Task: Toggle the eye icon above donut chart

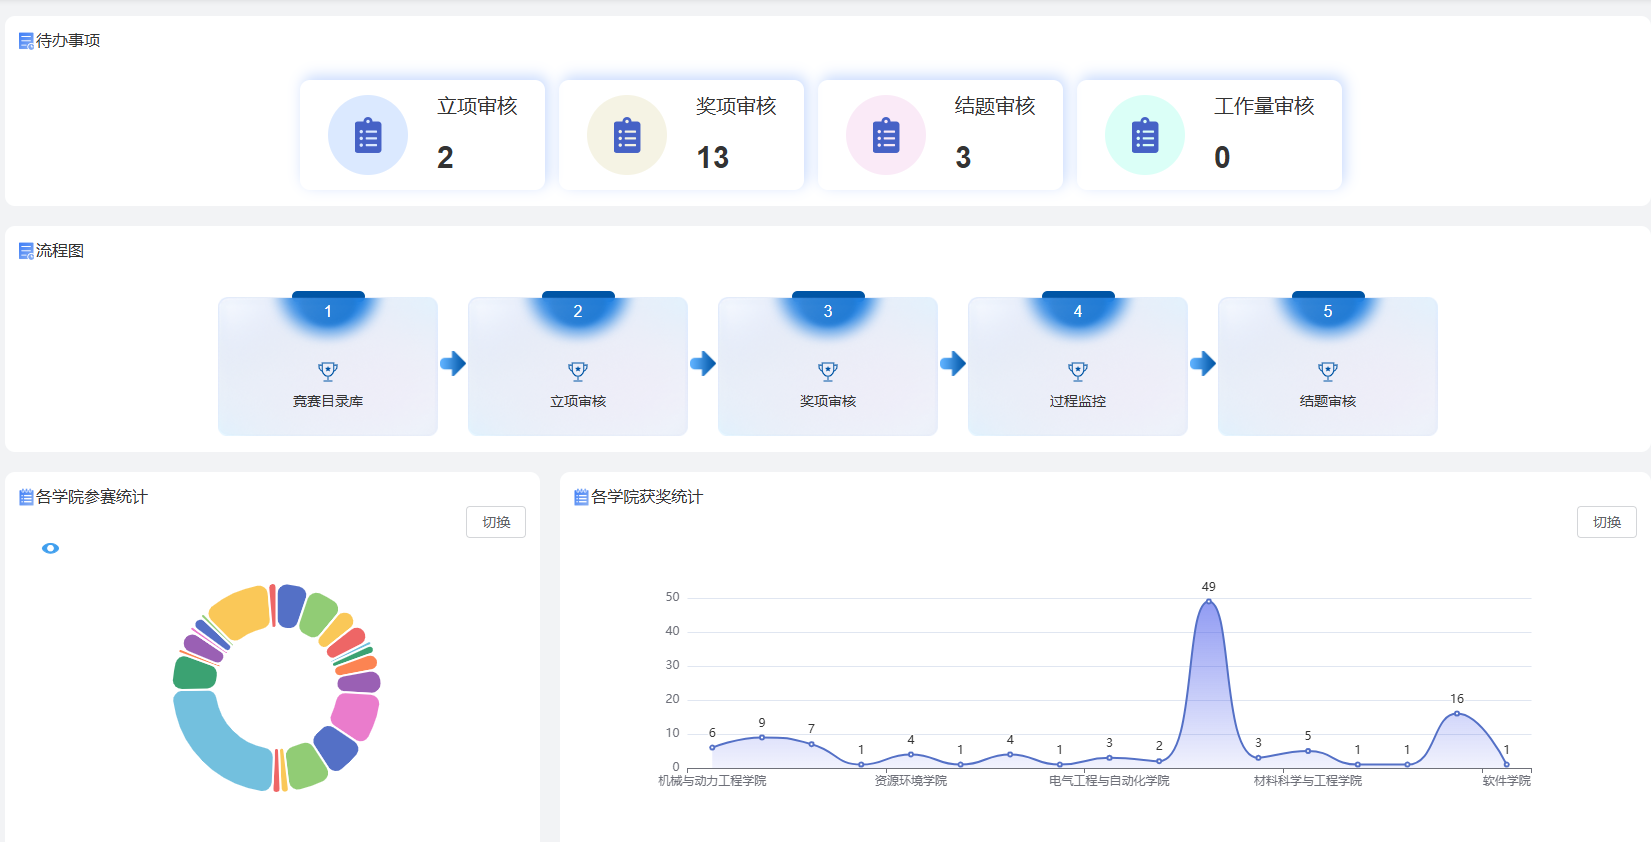Action: click(51, 548)
